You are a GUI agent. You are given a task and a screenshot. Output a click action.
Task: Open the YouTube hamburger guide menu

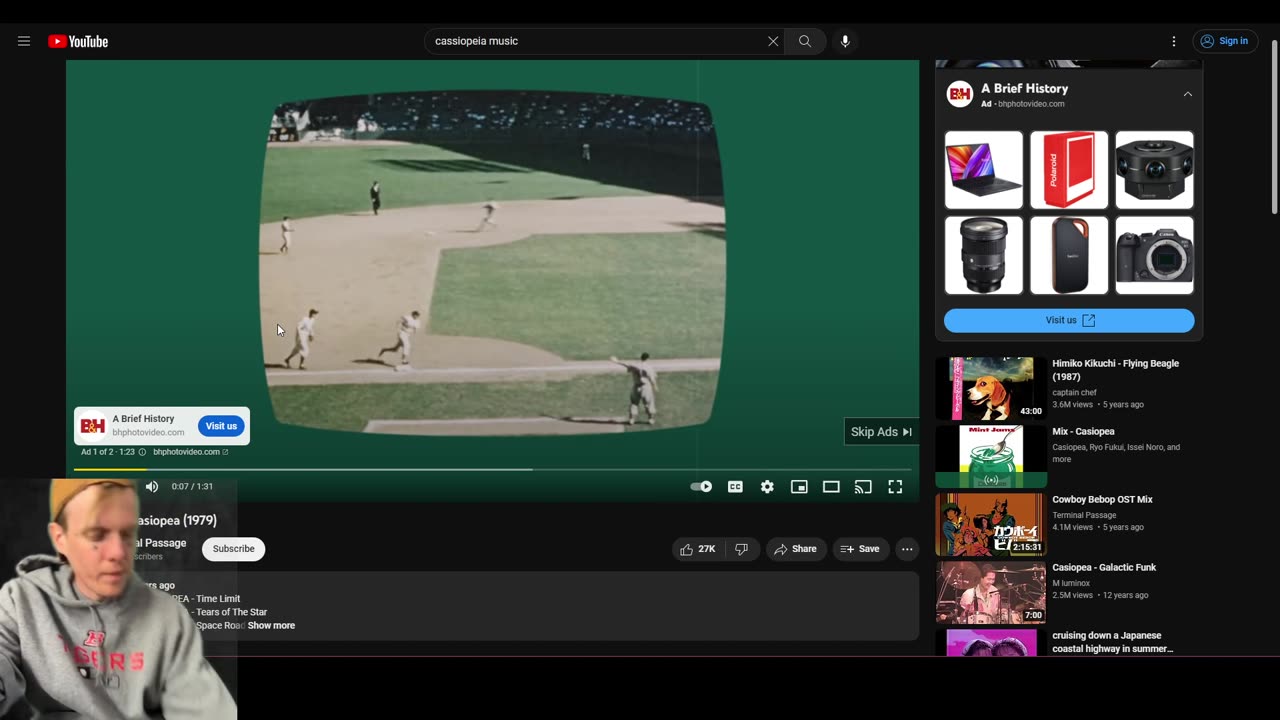[24, 41]
